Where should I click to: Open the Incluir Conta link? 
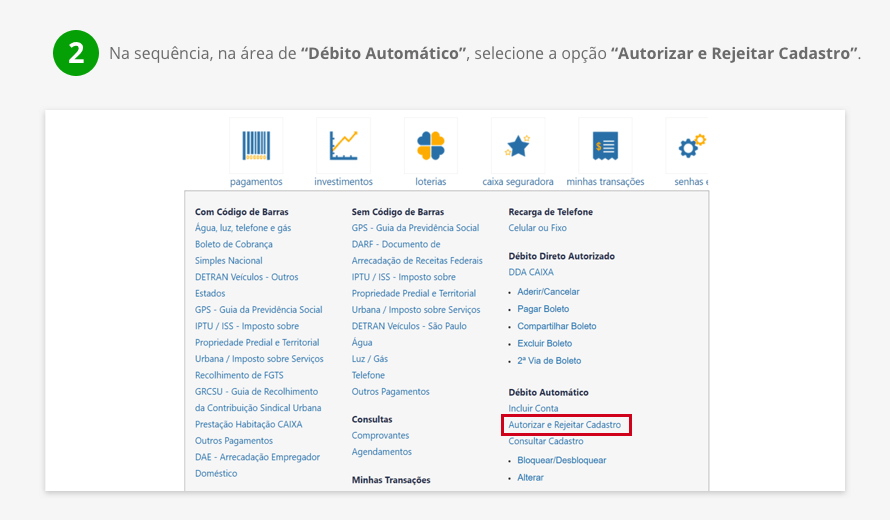click(533, 409)
